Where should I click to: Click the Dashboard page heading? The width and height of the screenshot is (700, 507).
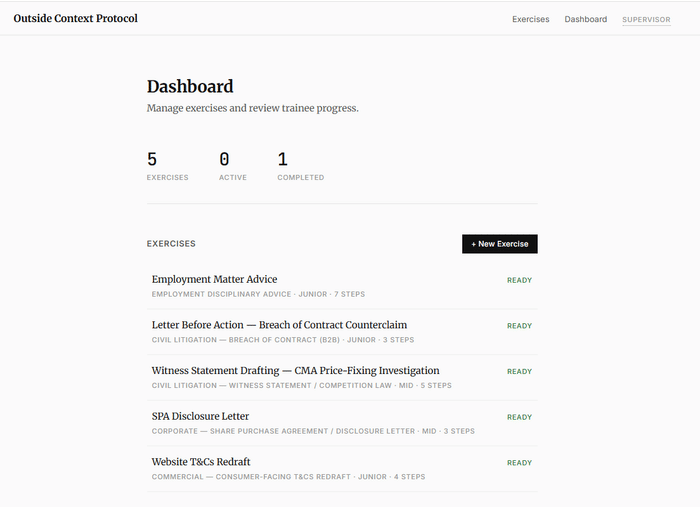click(190, 87)
